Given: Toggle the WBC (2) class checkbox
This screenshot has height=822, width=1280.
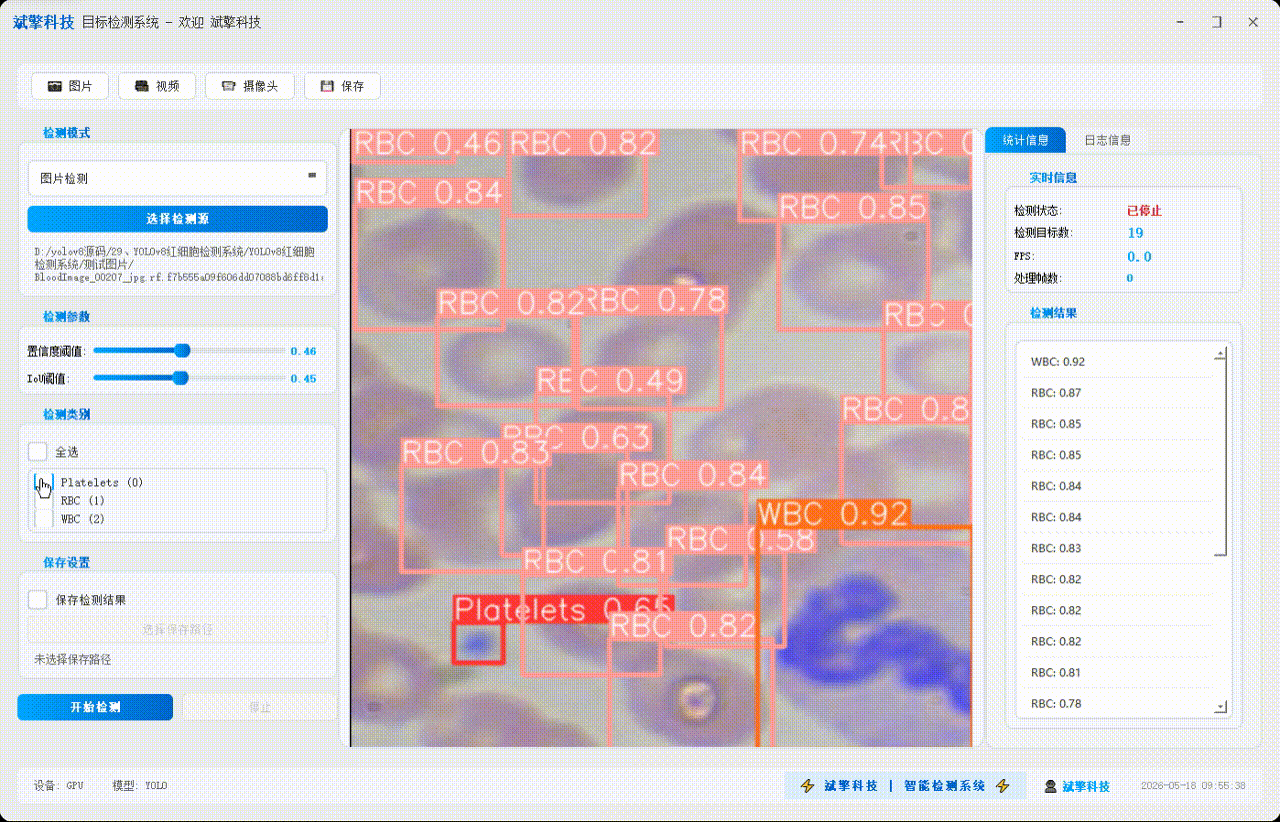Looking at the screenshot, I should pyautogui.click(x=44, y=519).
